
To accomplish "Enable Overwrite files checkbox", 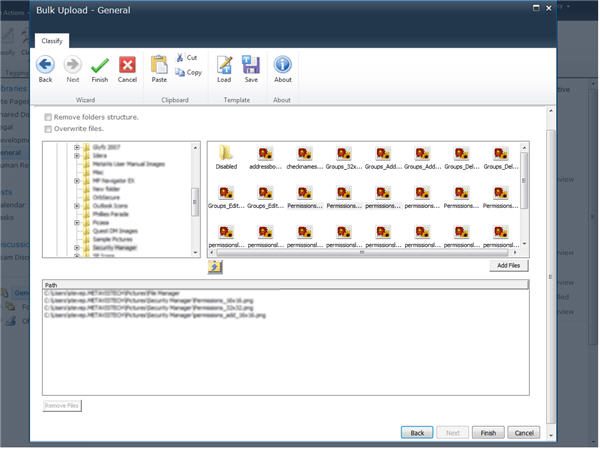I will point(48,129).
